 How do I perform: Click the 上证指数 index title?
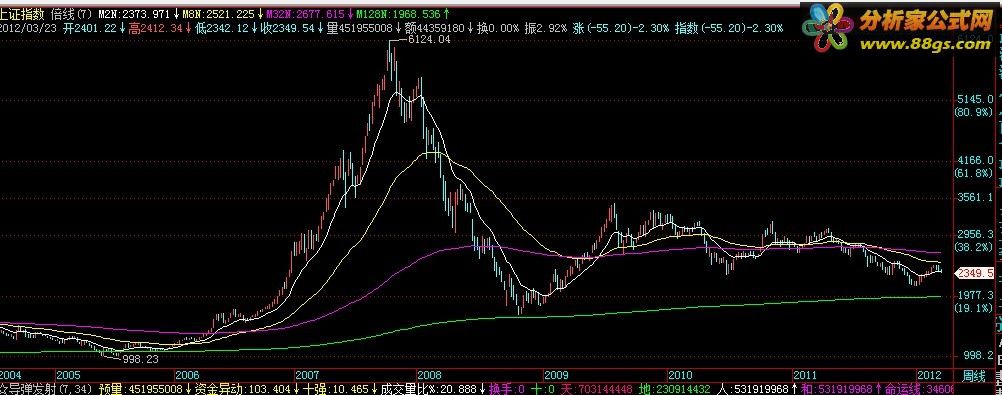[x=22, y=14]
